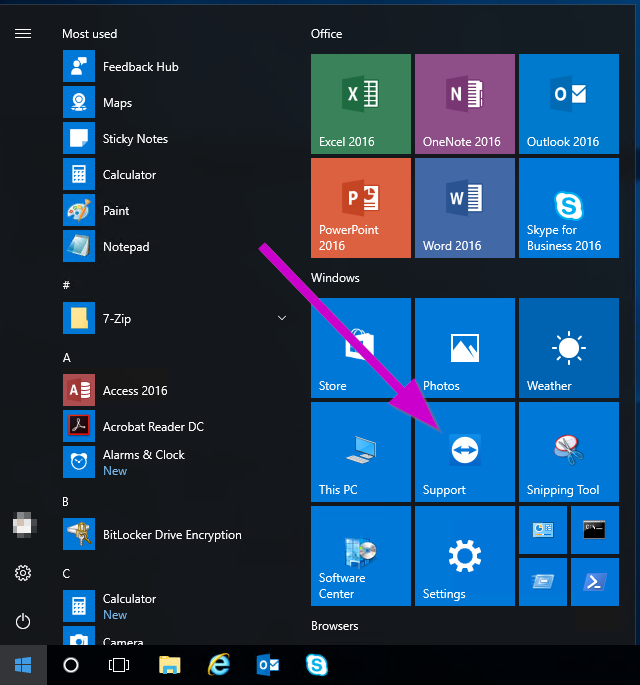Launch the Support TeamViewer tile
The image size is (640, 685).
coord(465,452)
